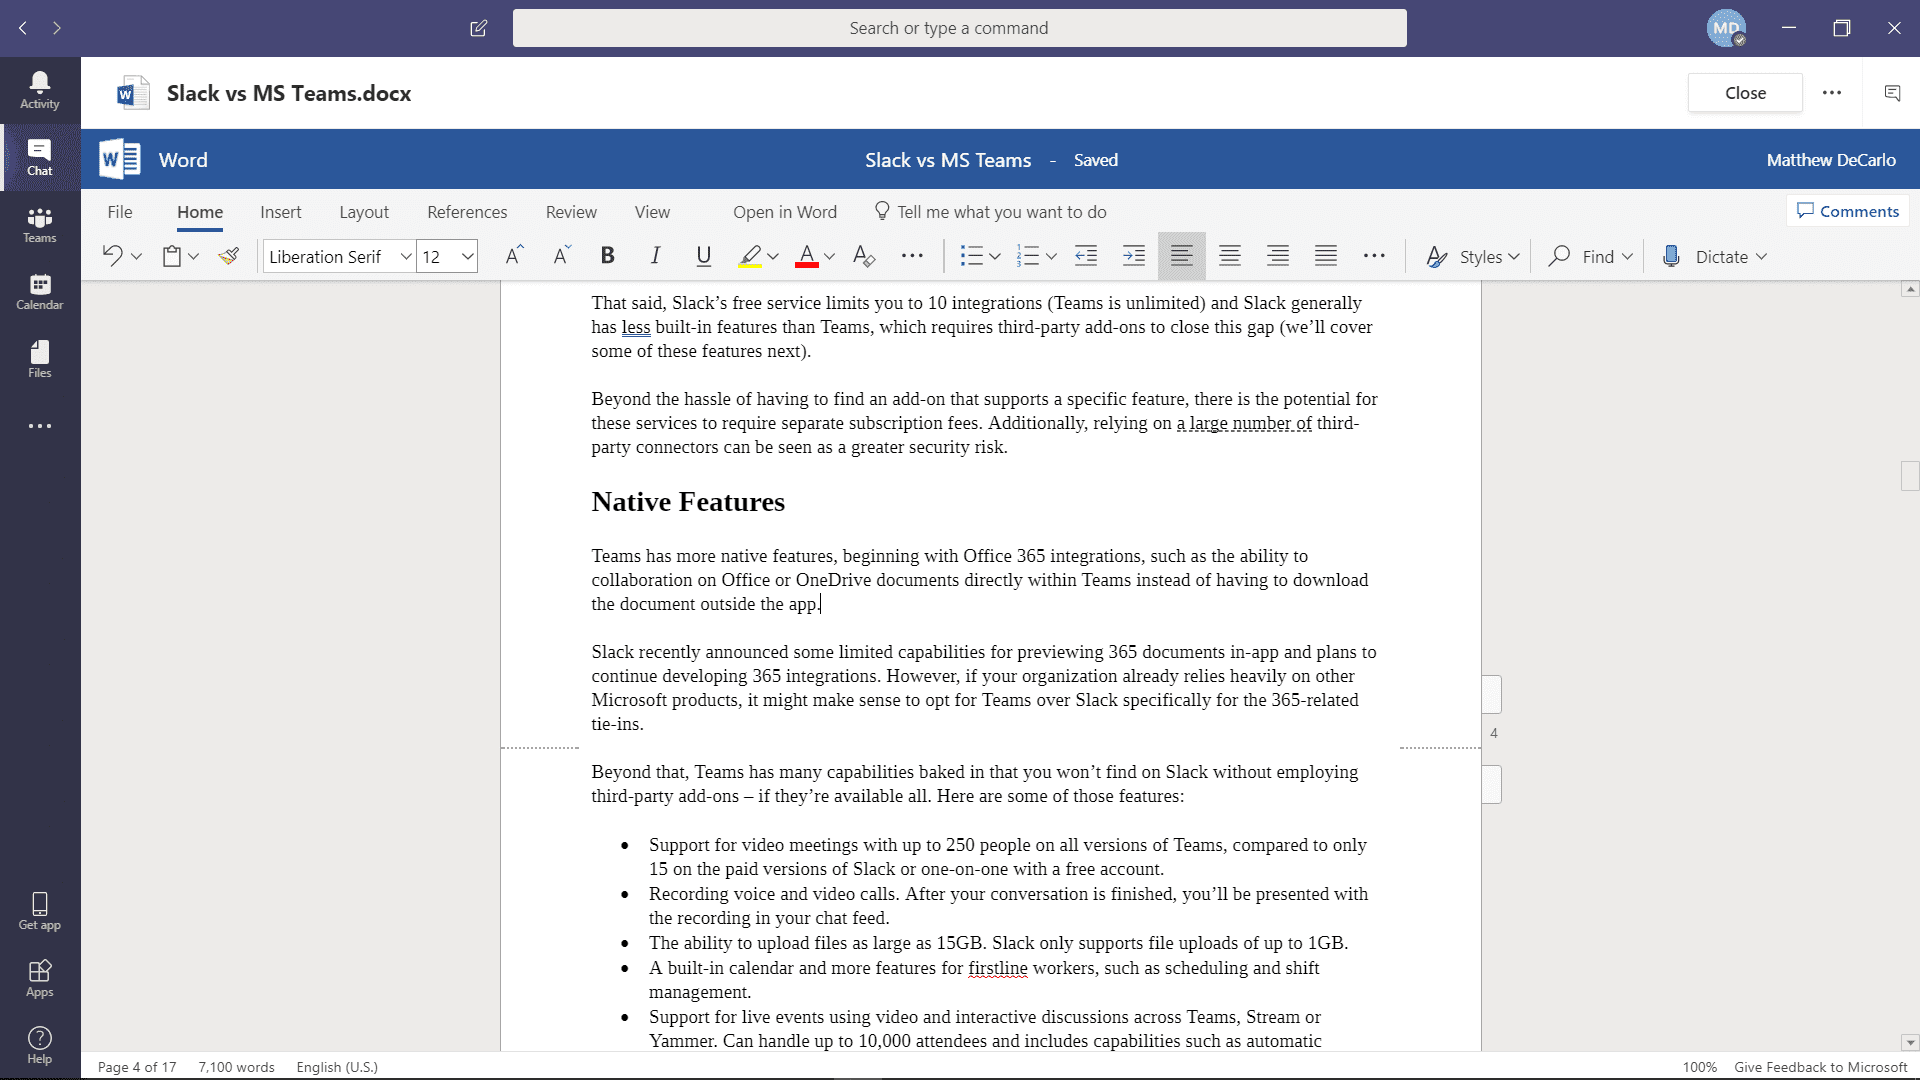Grow font size with larger A
Screen dimensions: 1920x1080
click(x=513, y=256)
